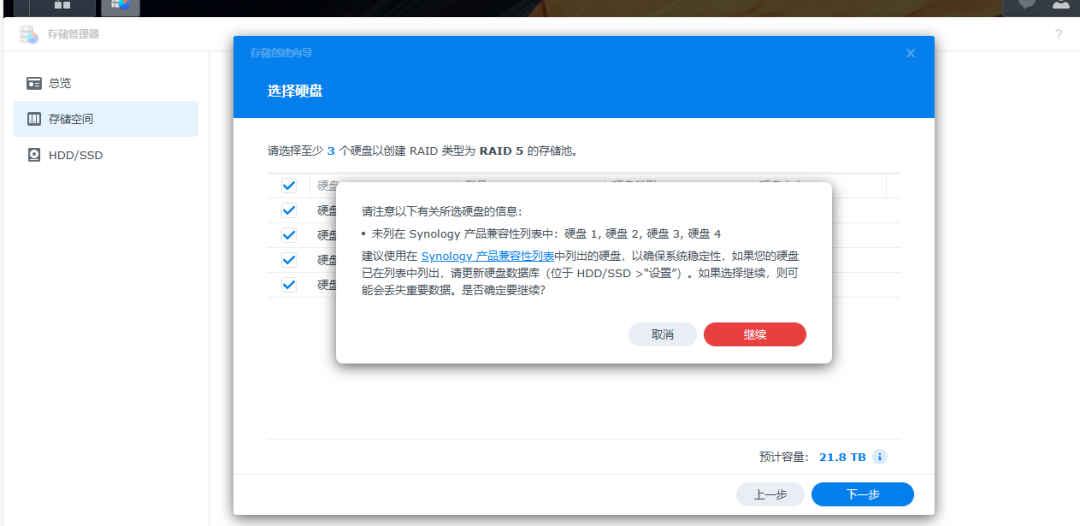The image size is (1080, 526).
Task: Uncheck the last drive row checkbox
Action: click(289, 284)
